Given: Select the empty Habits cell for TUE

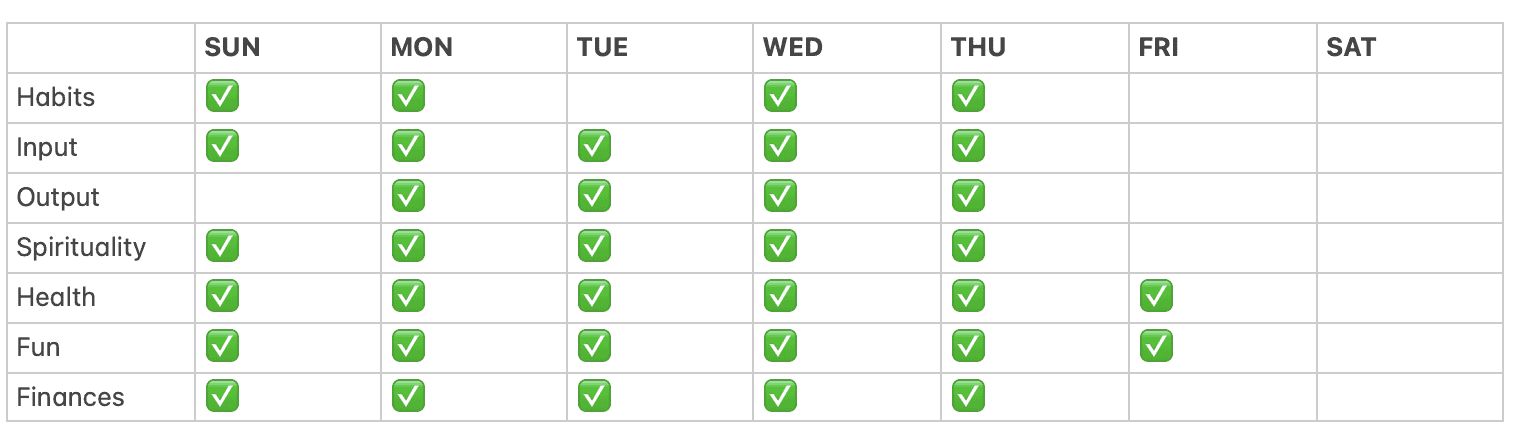Looking at the screenshot, I should (660, 98).
